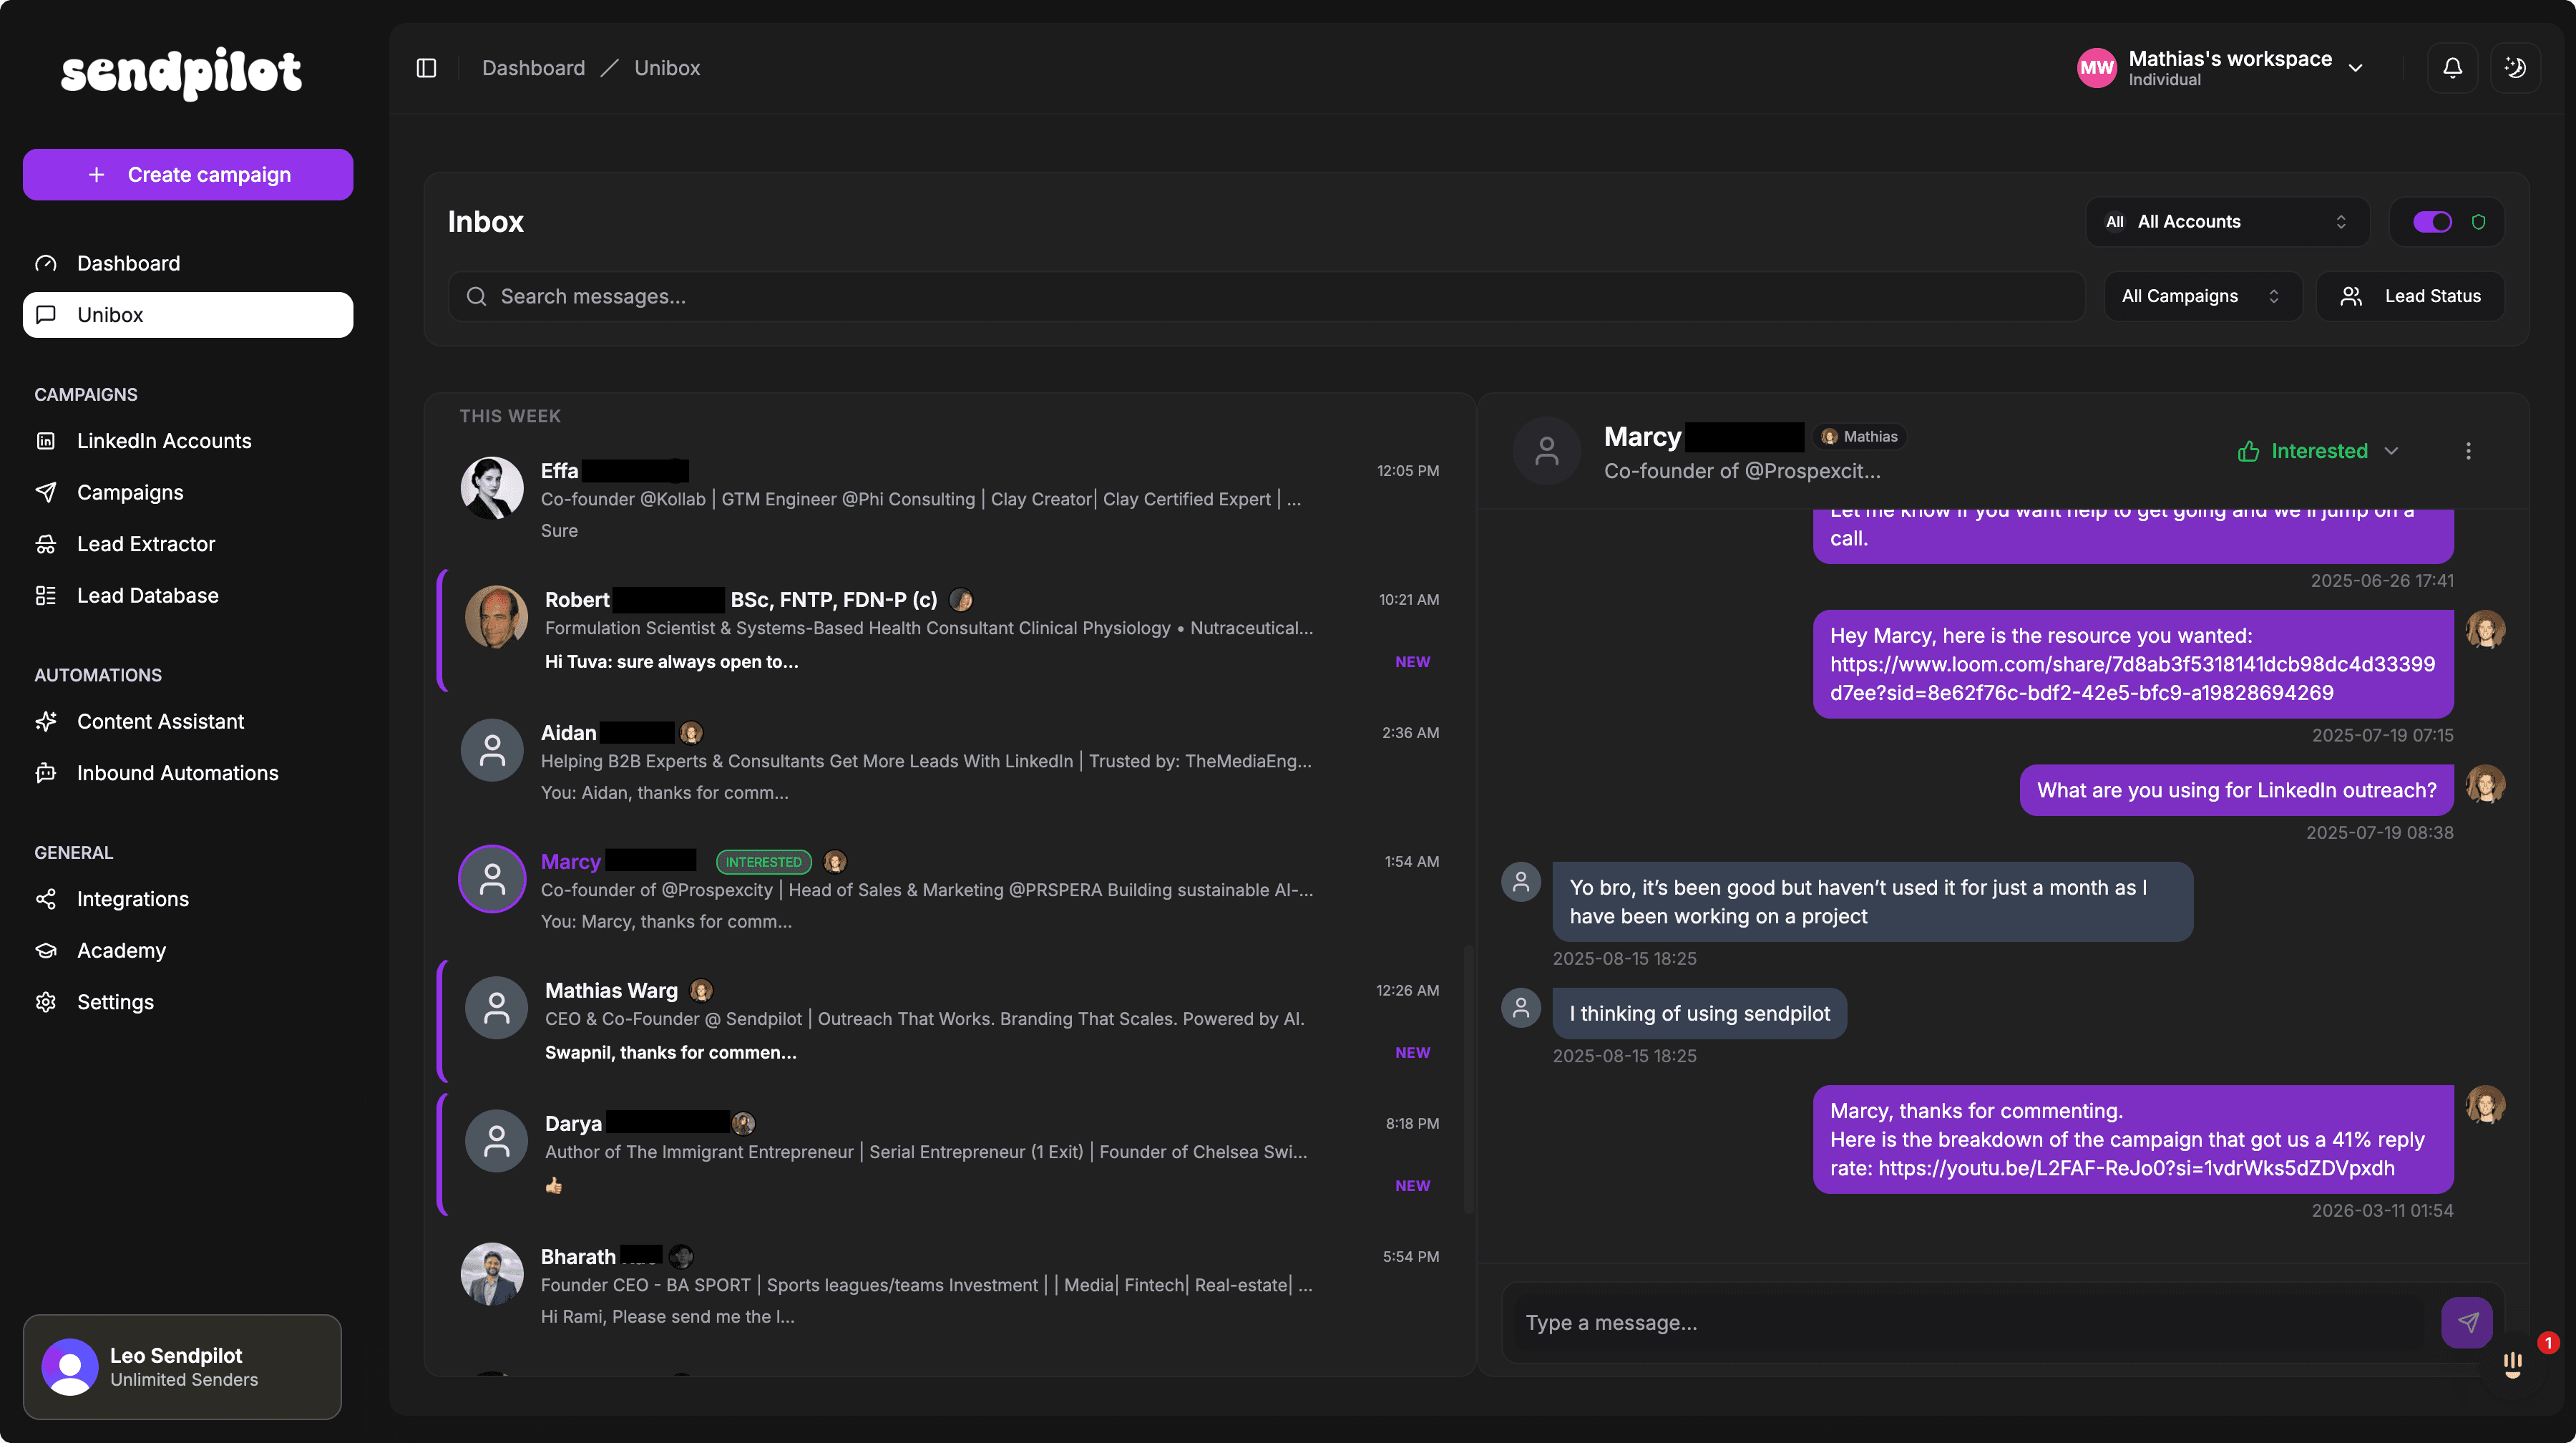Open Inbound Automations menu item

(x=177, y=773)
